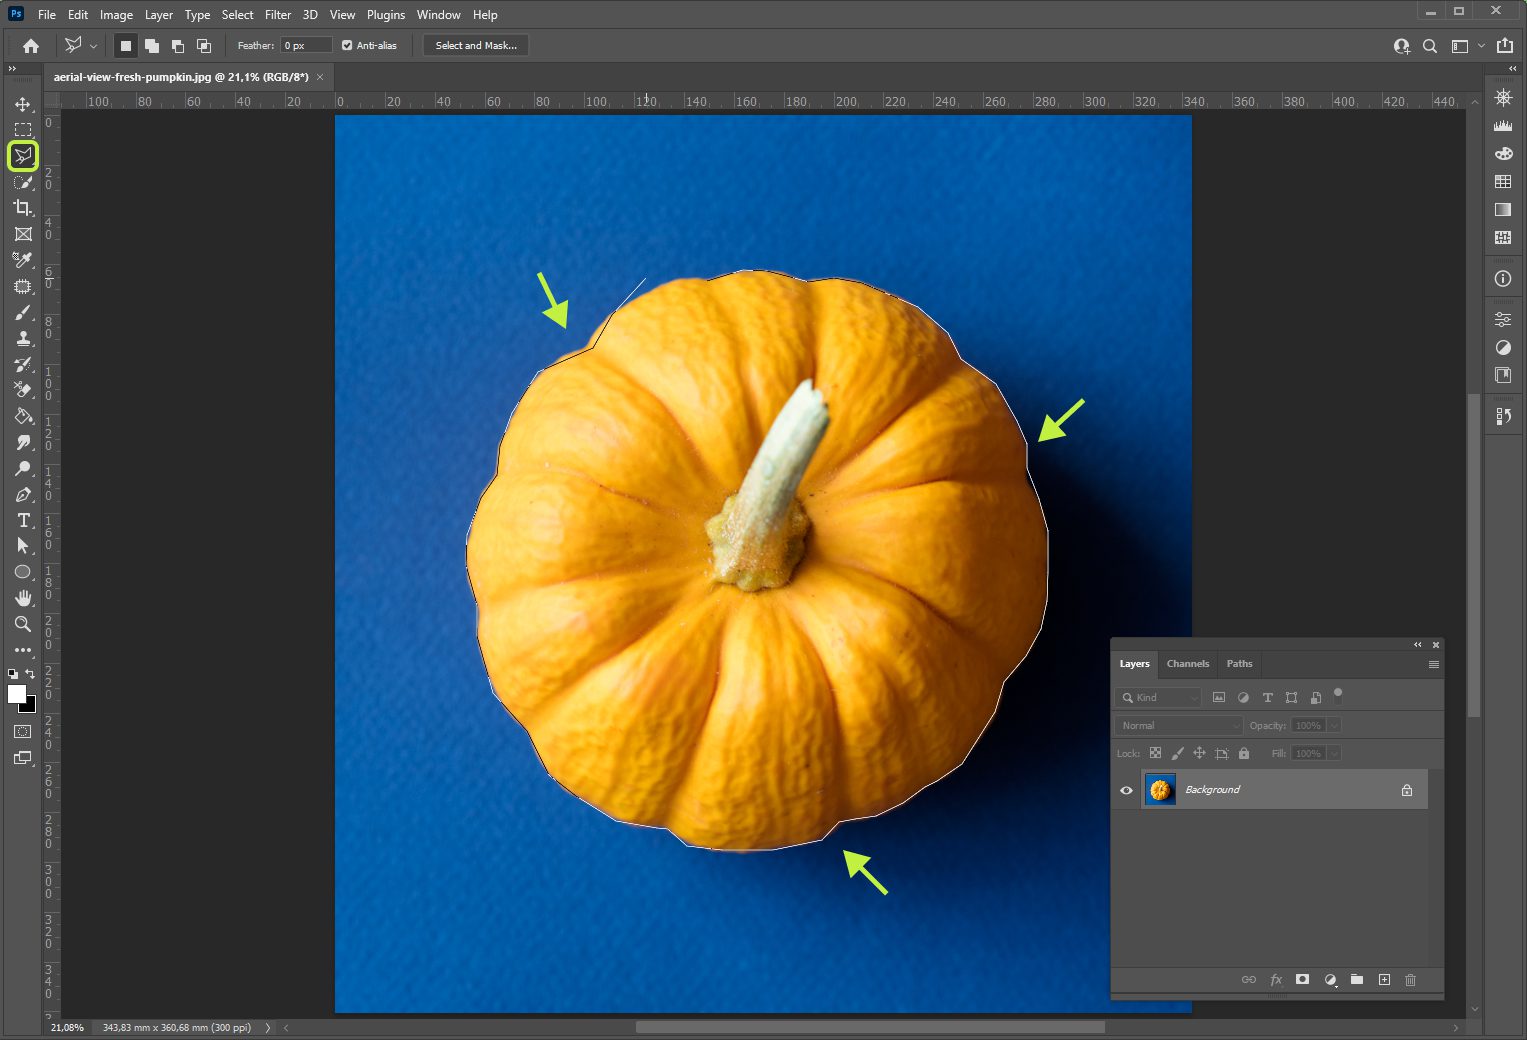Choose Add to selection mode
Screen dimensions: 1527x1040
click(x=151, y=46)
